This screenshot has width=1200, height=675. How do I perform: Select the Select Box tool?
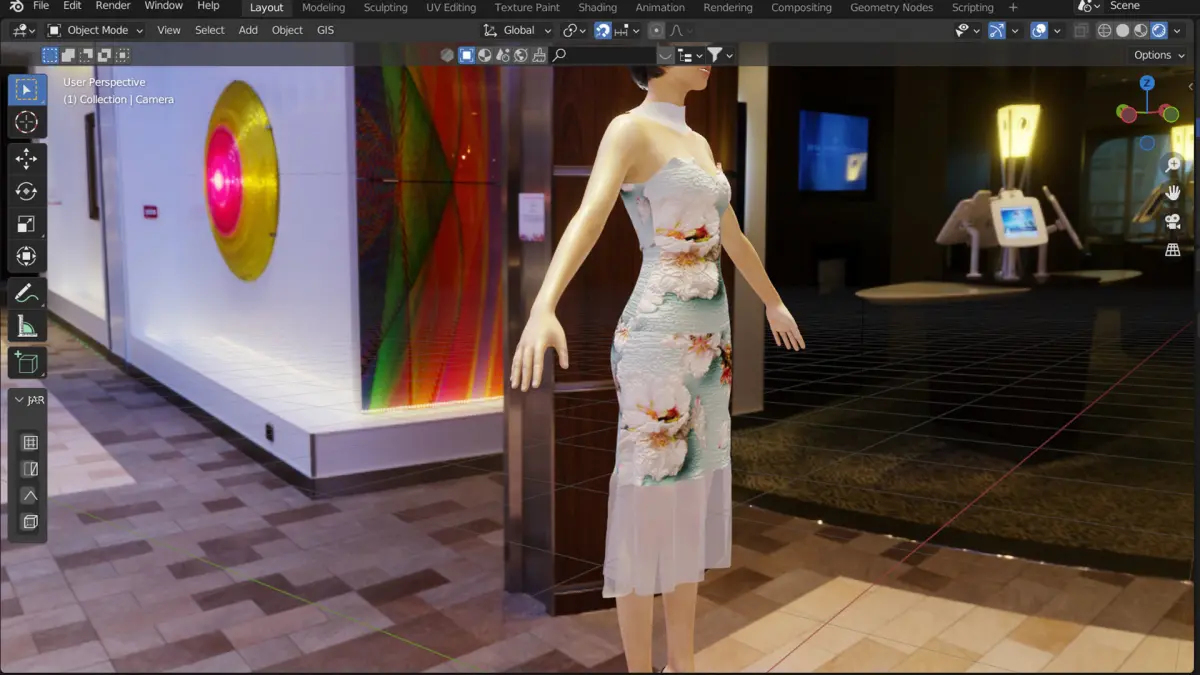point(27,90)
